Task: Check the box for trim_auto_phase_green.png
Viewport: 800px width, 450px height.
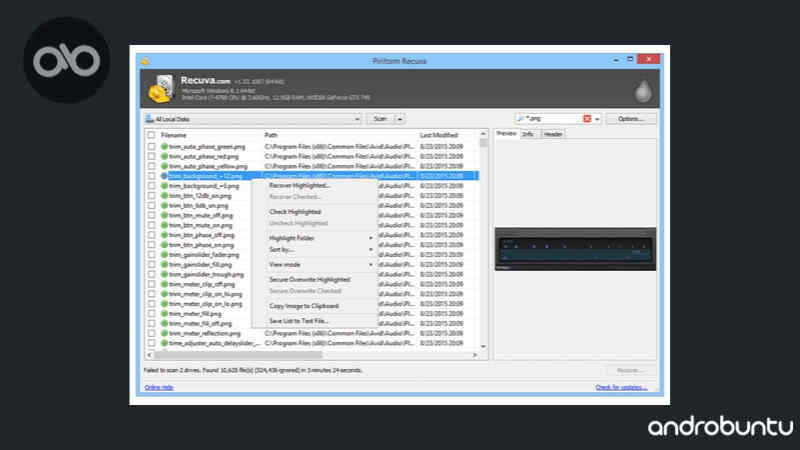Action: click(151, 146)
